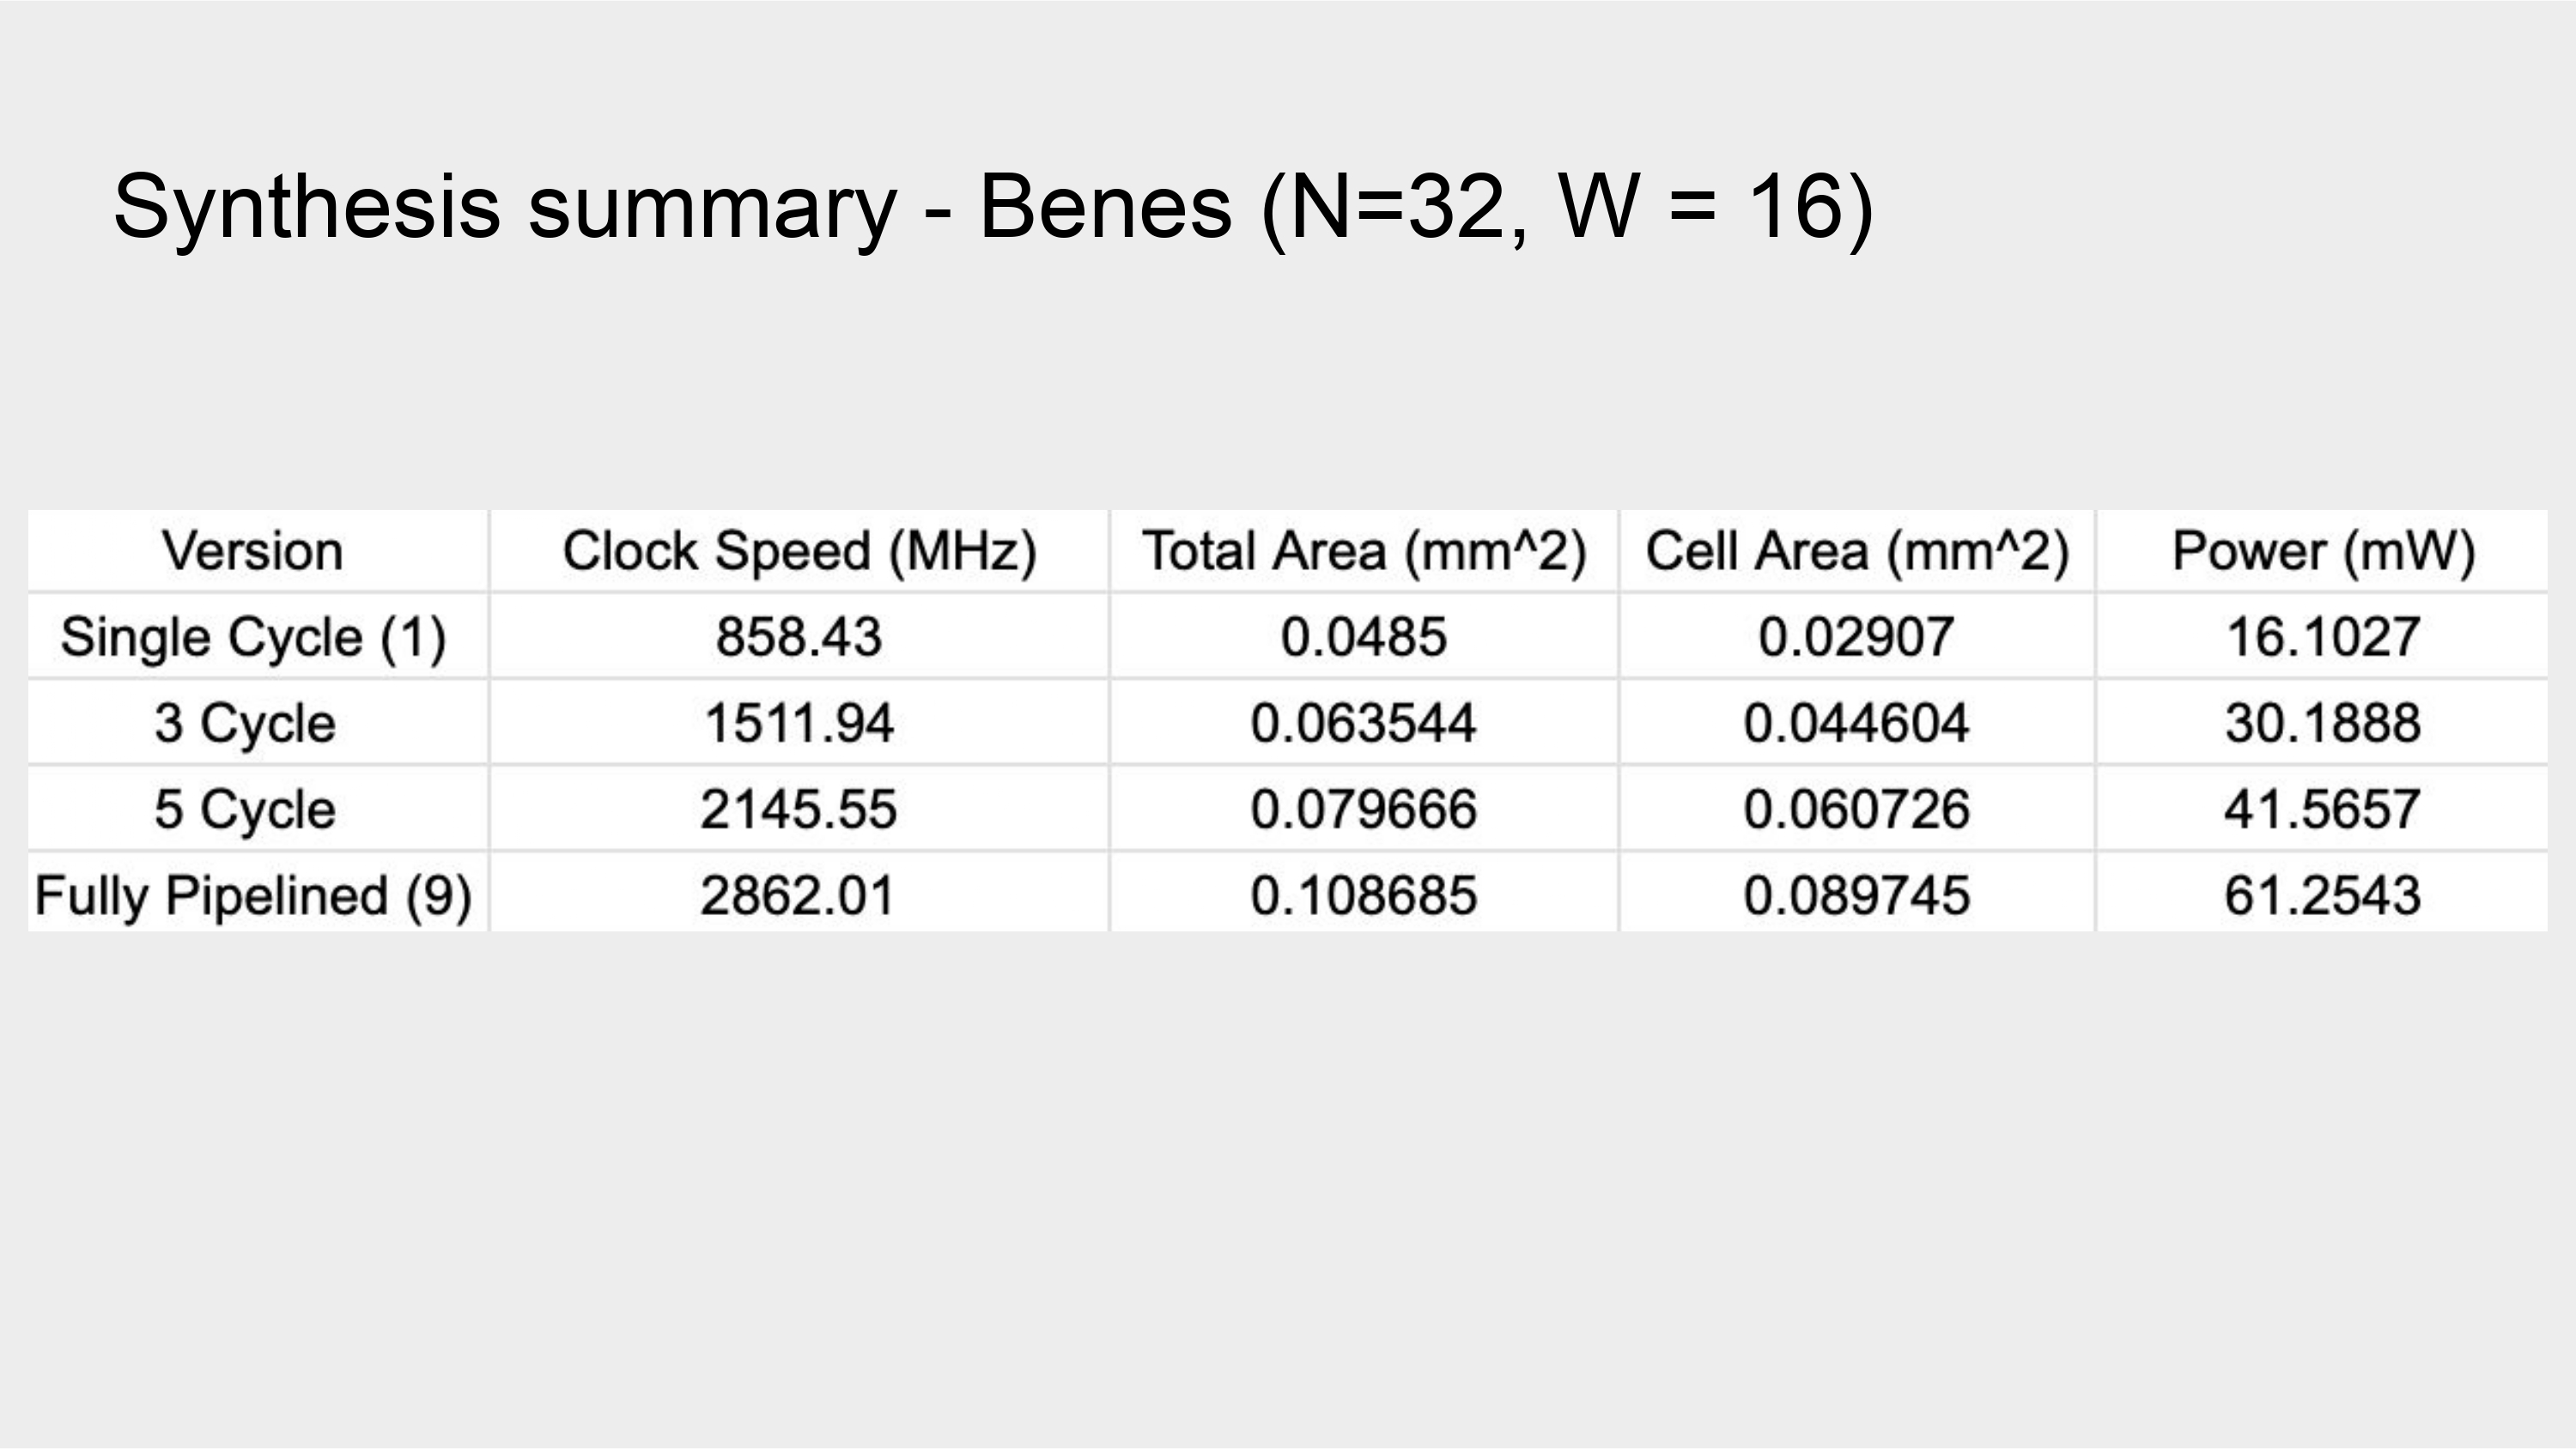Viewport: 2576px width, 1449px height.
Task: Select the 'Version' column header cell
Action: pyautogui.click(x=253, y=551)
